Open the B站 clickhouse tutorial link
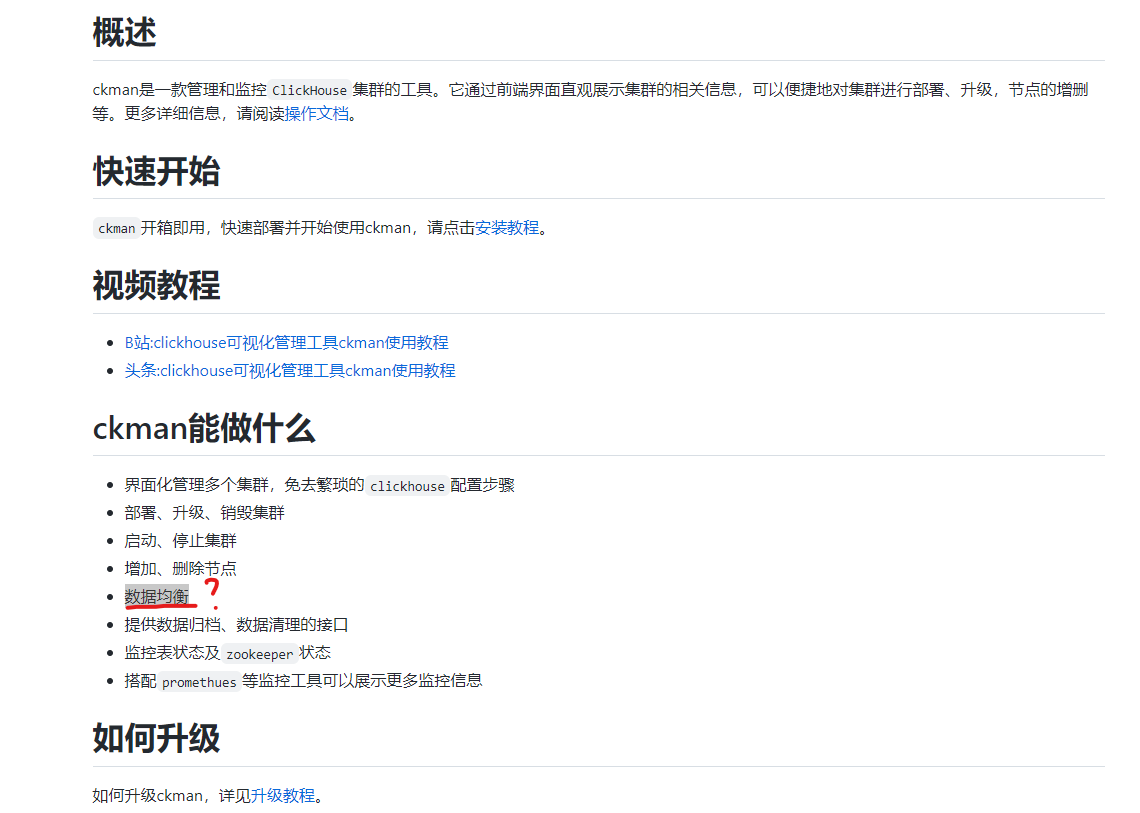 click(x=286, y=343)
